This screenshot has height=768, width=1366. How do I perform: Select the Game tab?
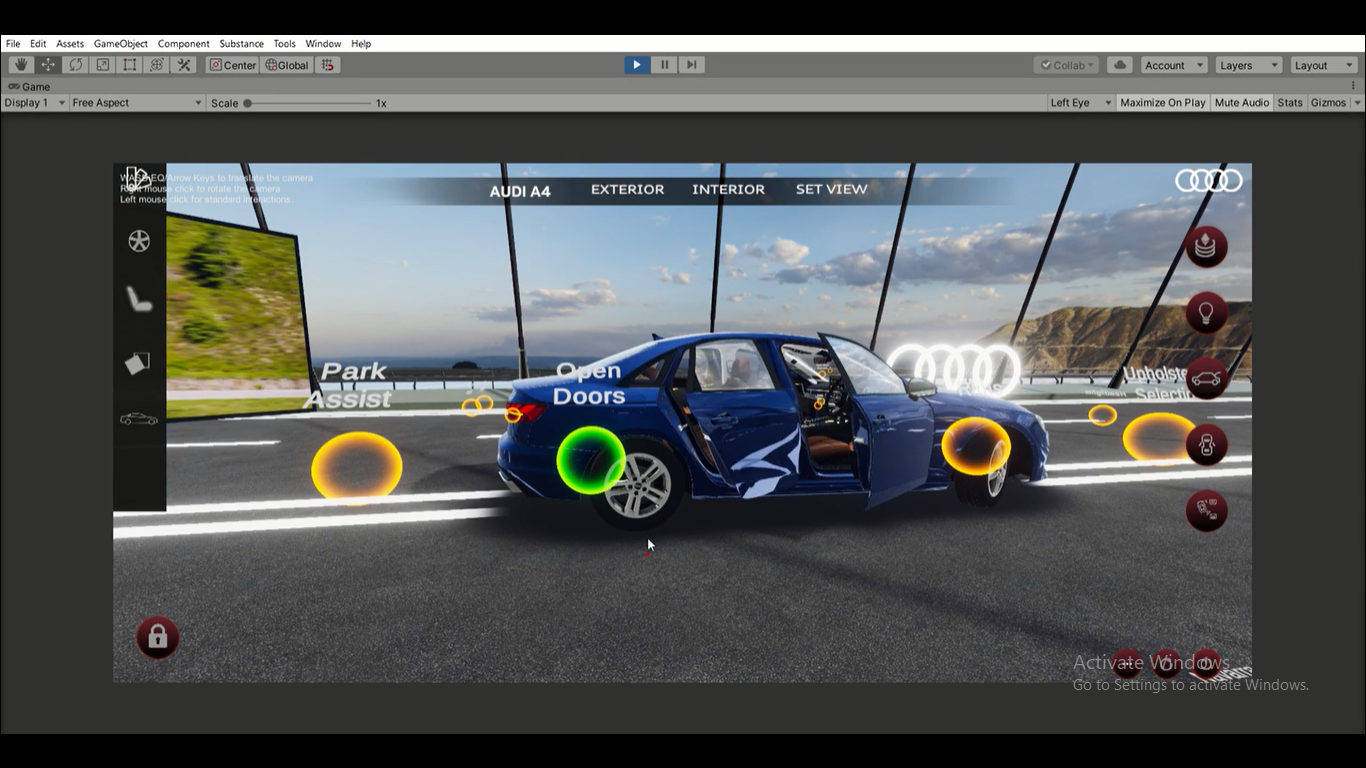(x=30, y=87)
